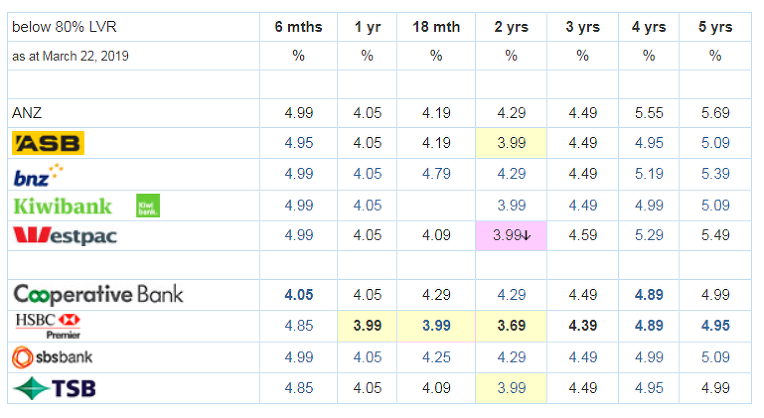Click the HSBC Premier logo

tap(47, 326)
